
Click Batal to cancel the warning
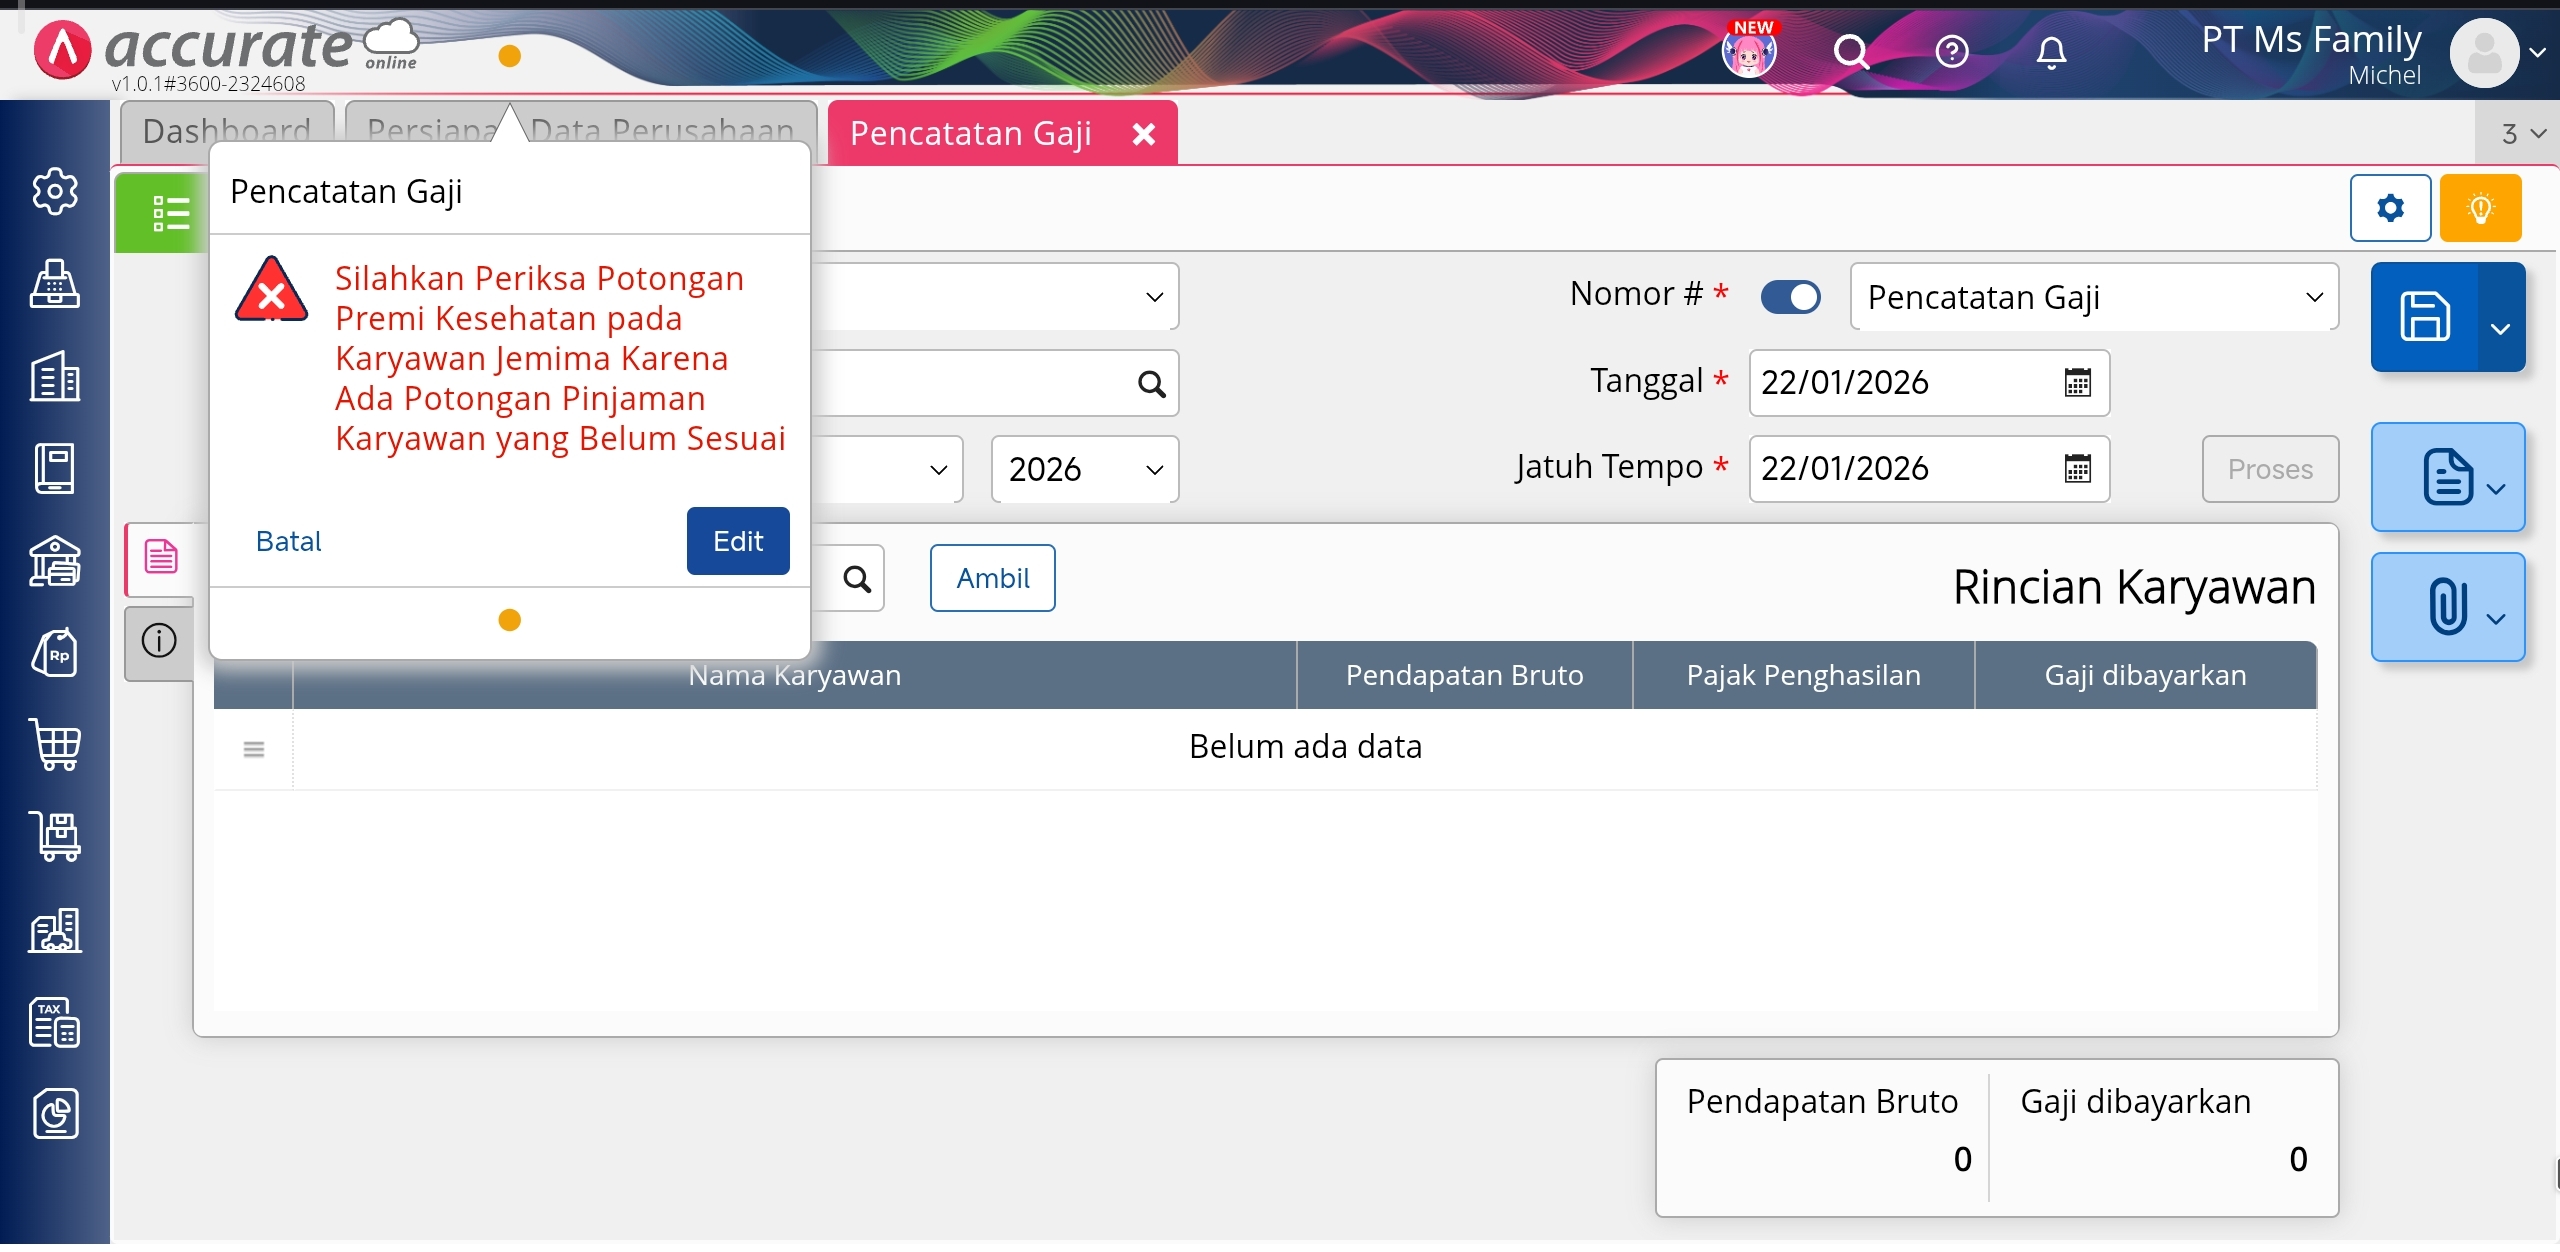288,541
